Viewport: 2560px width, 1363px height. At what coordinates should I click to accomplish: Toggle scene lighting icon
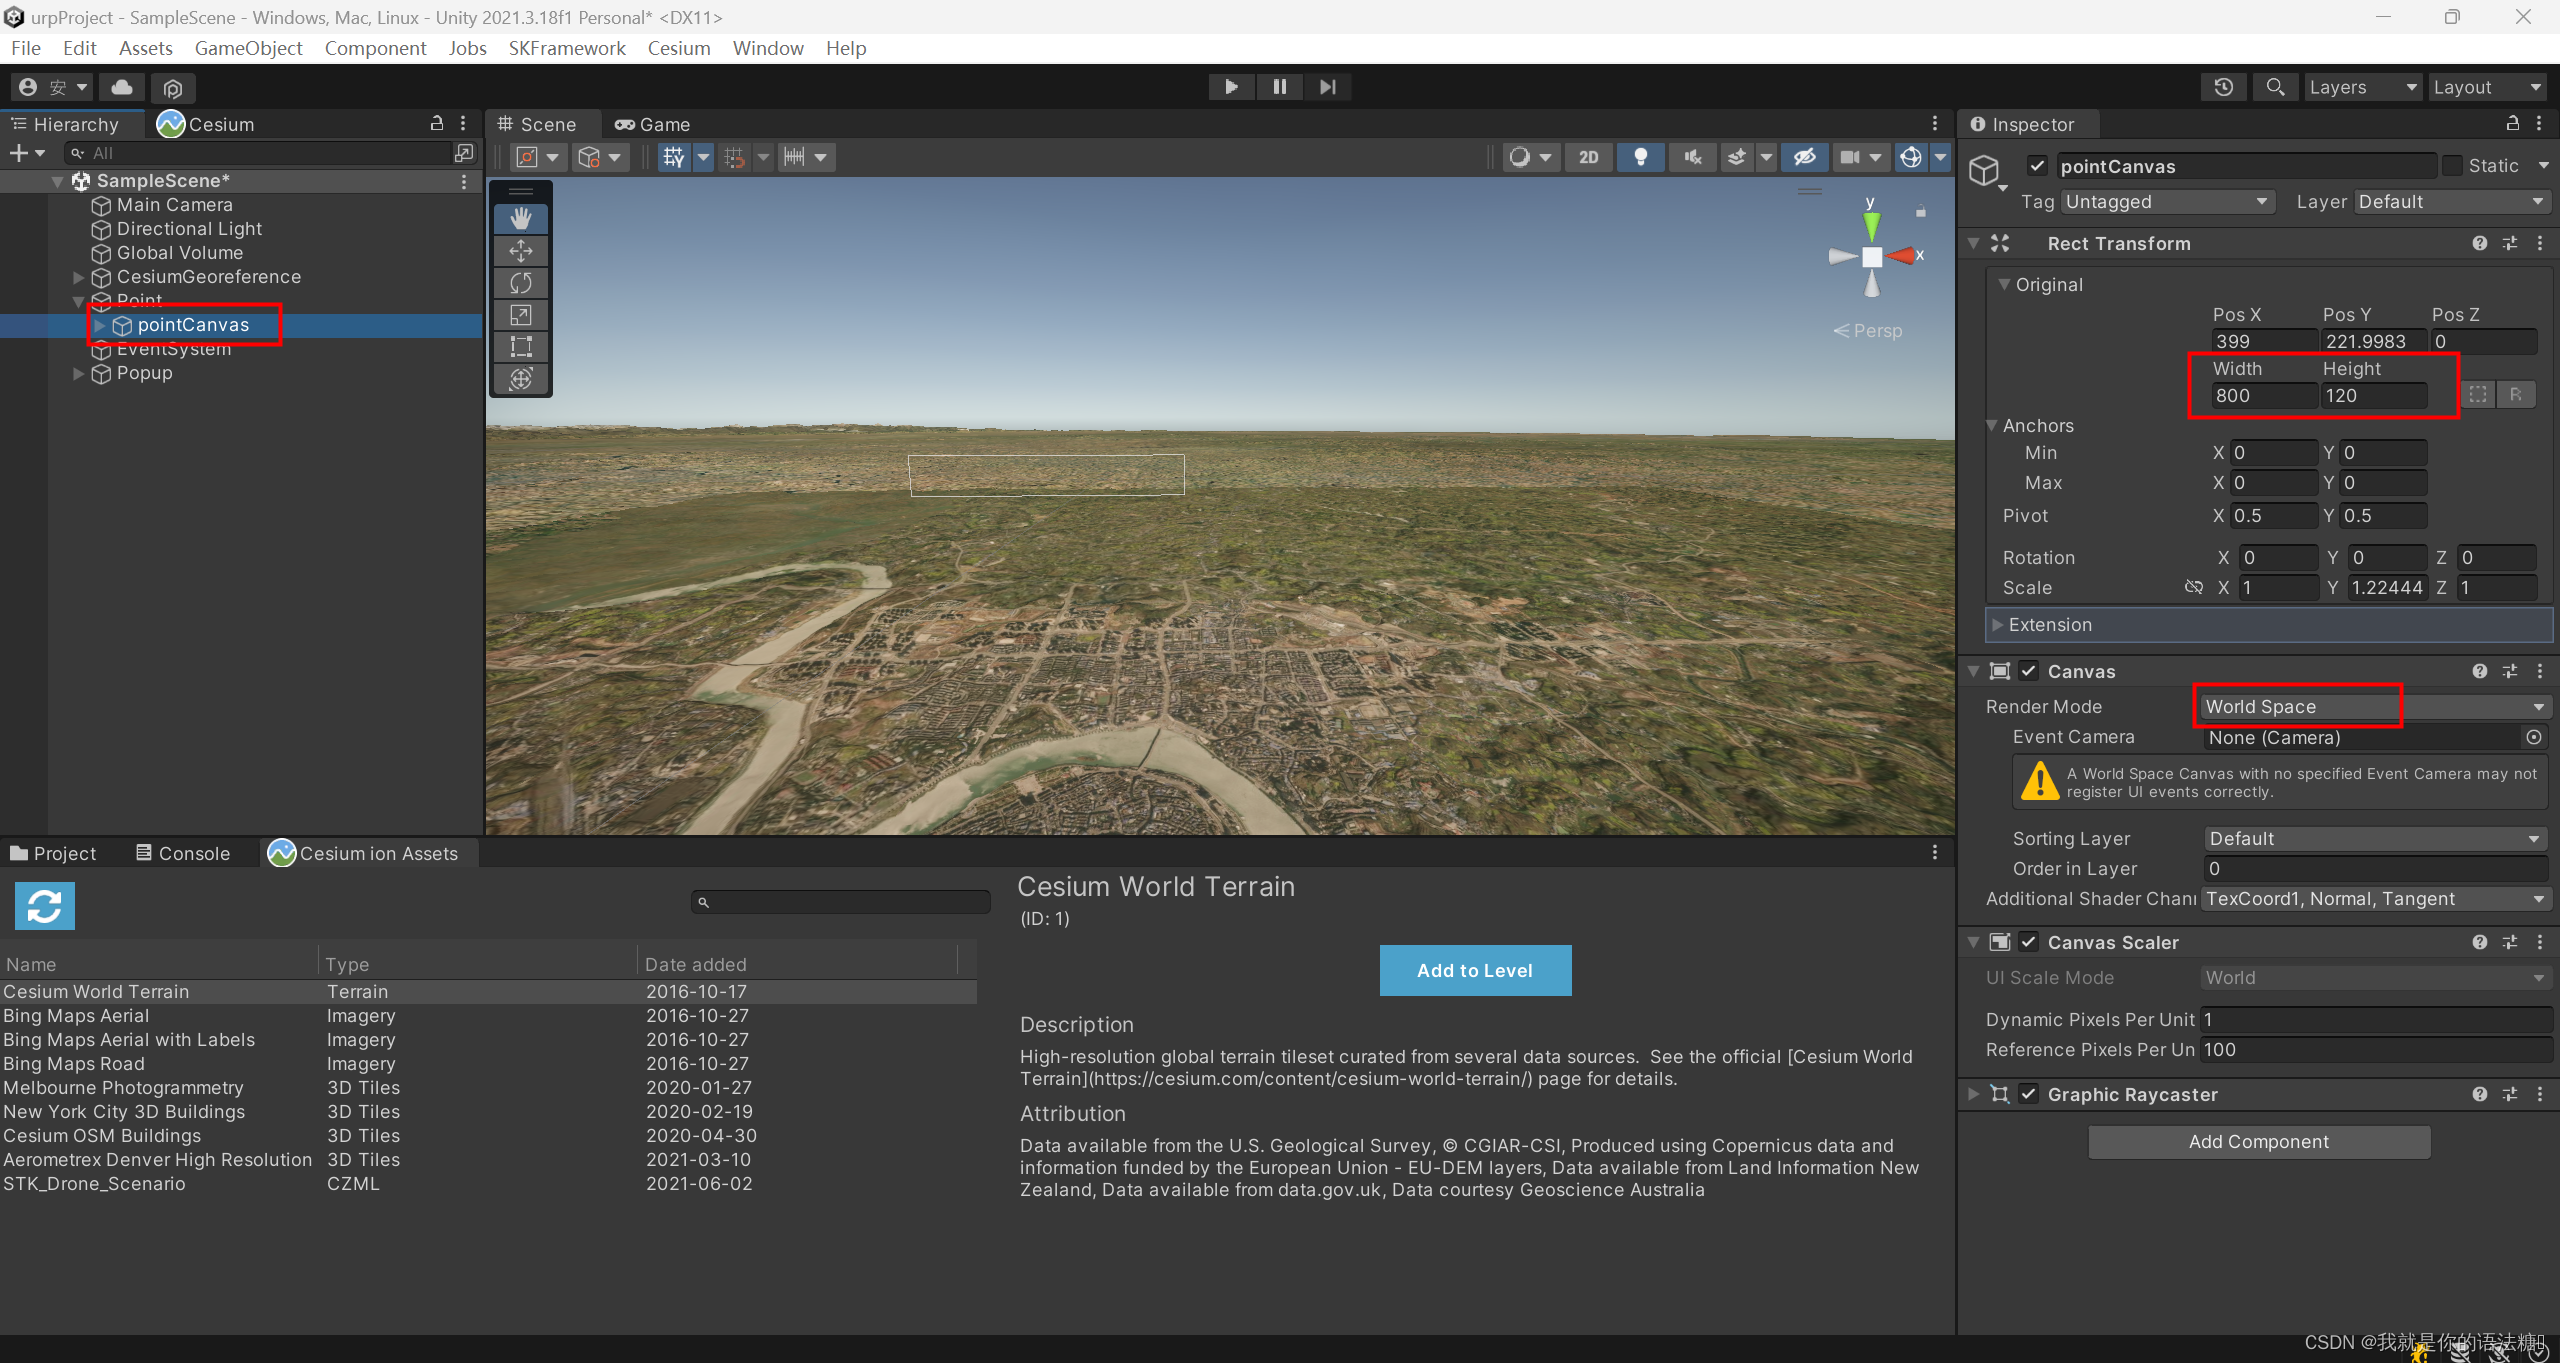(1640, 157)
